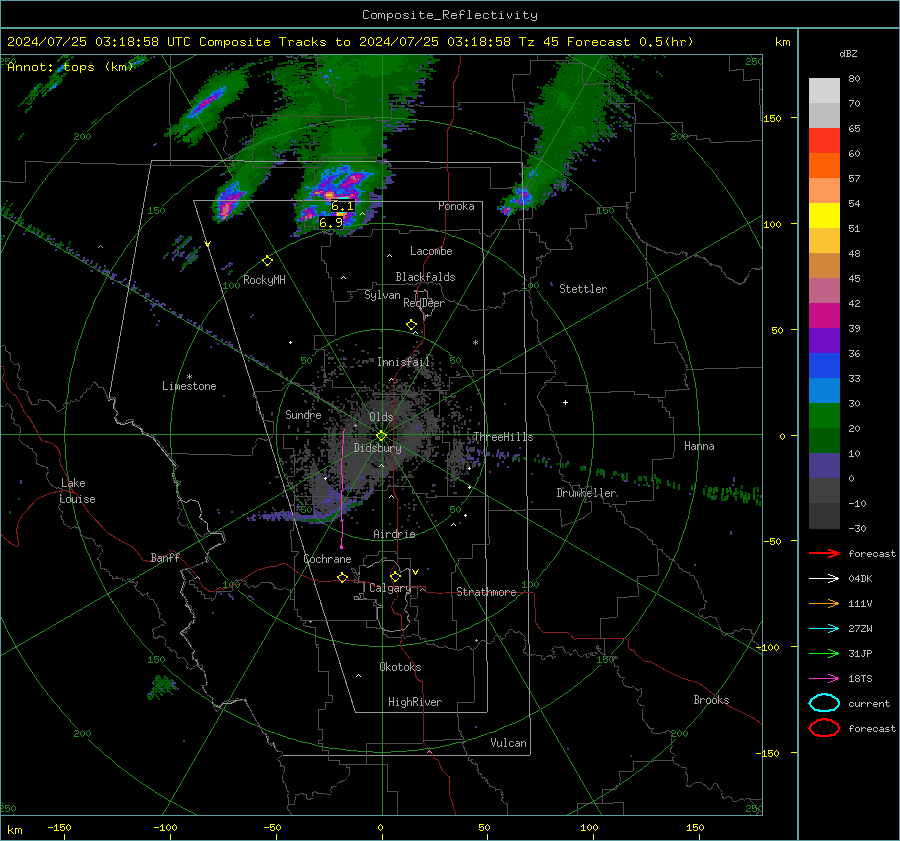Click the -30 dBZ legend value
The width and height of the screenshot is (900, 841).
coord(858,528)
